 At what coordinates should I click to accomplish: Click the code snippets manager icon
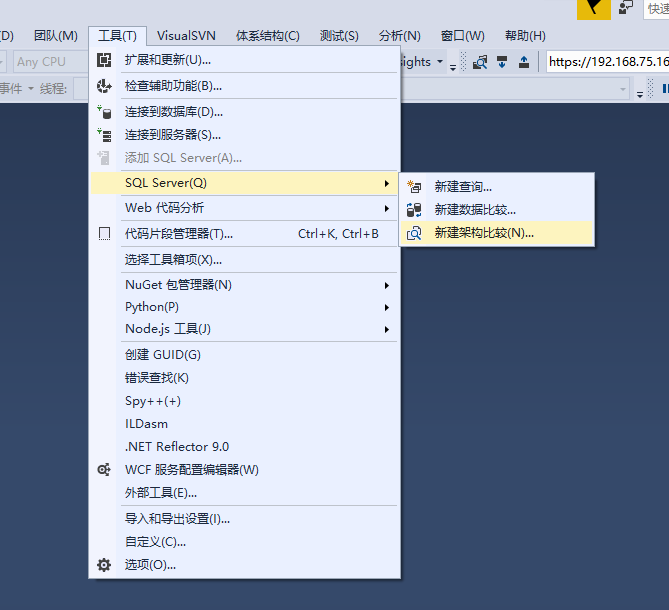click(104, 234)
